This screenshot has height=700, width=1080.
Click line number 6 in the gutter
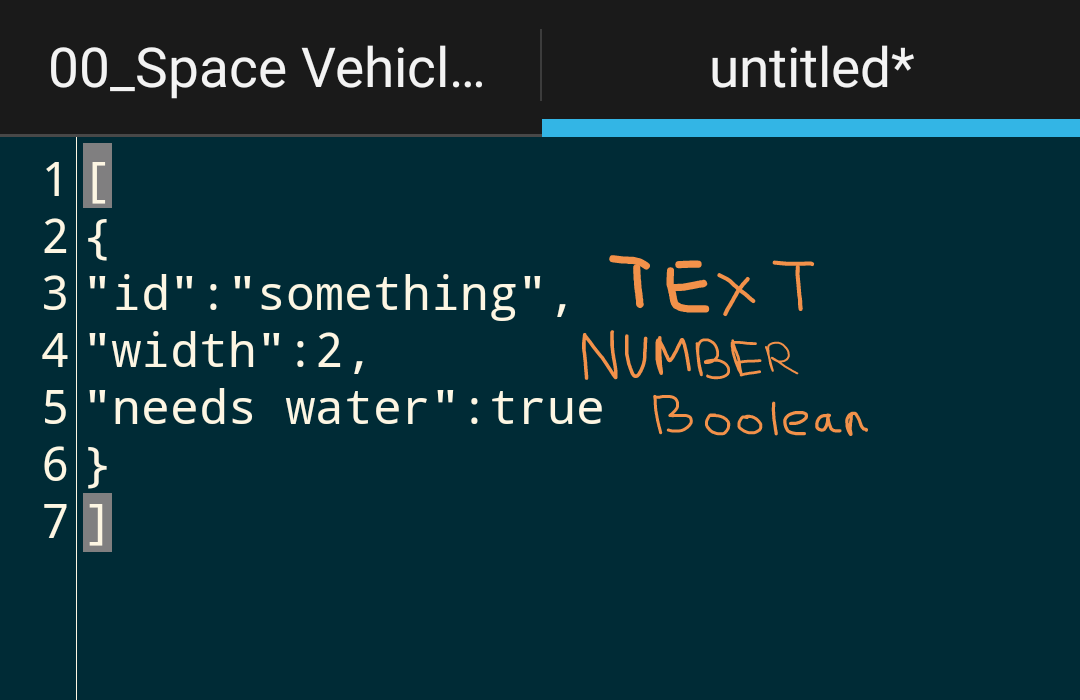(54, 465)
